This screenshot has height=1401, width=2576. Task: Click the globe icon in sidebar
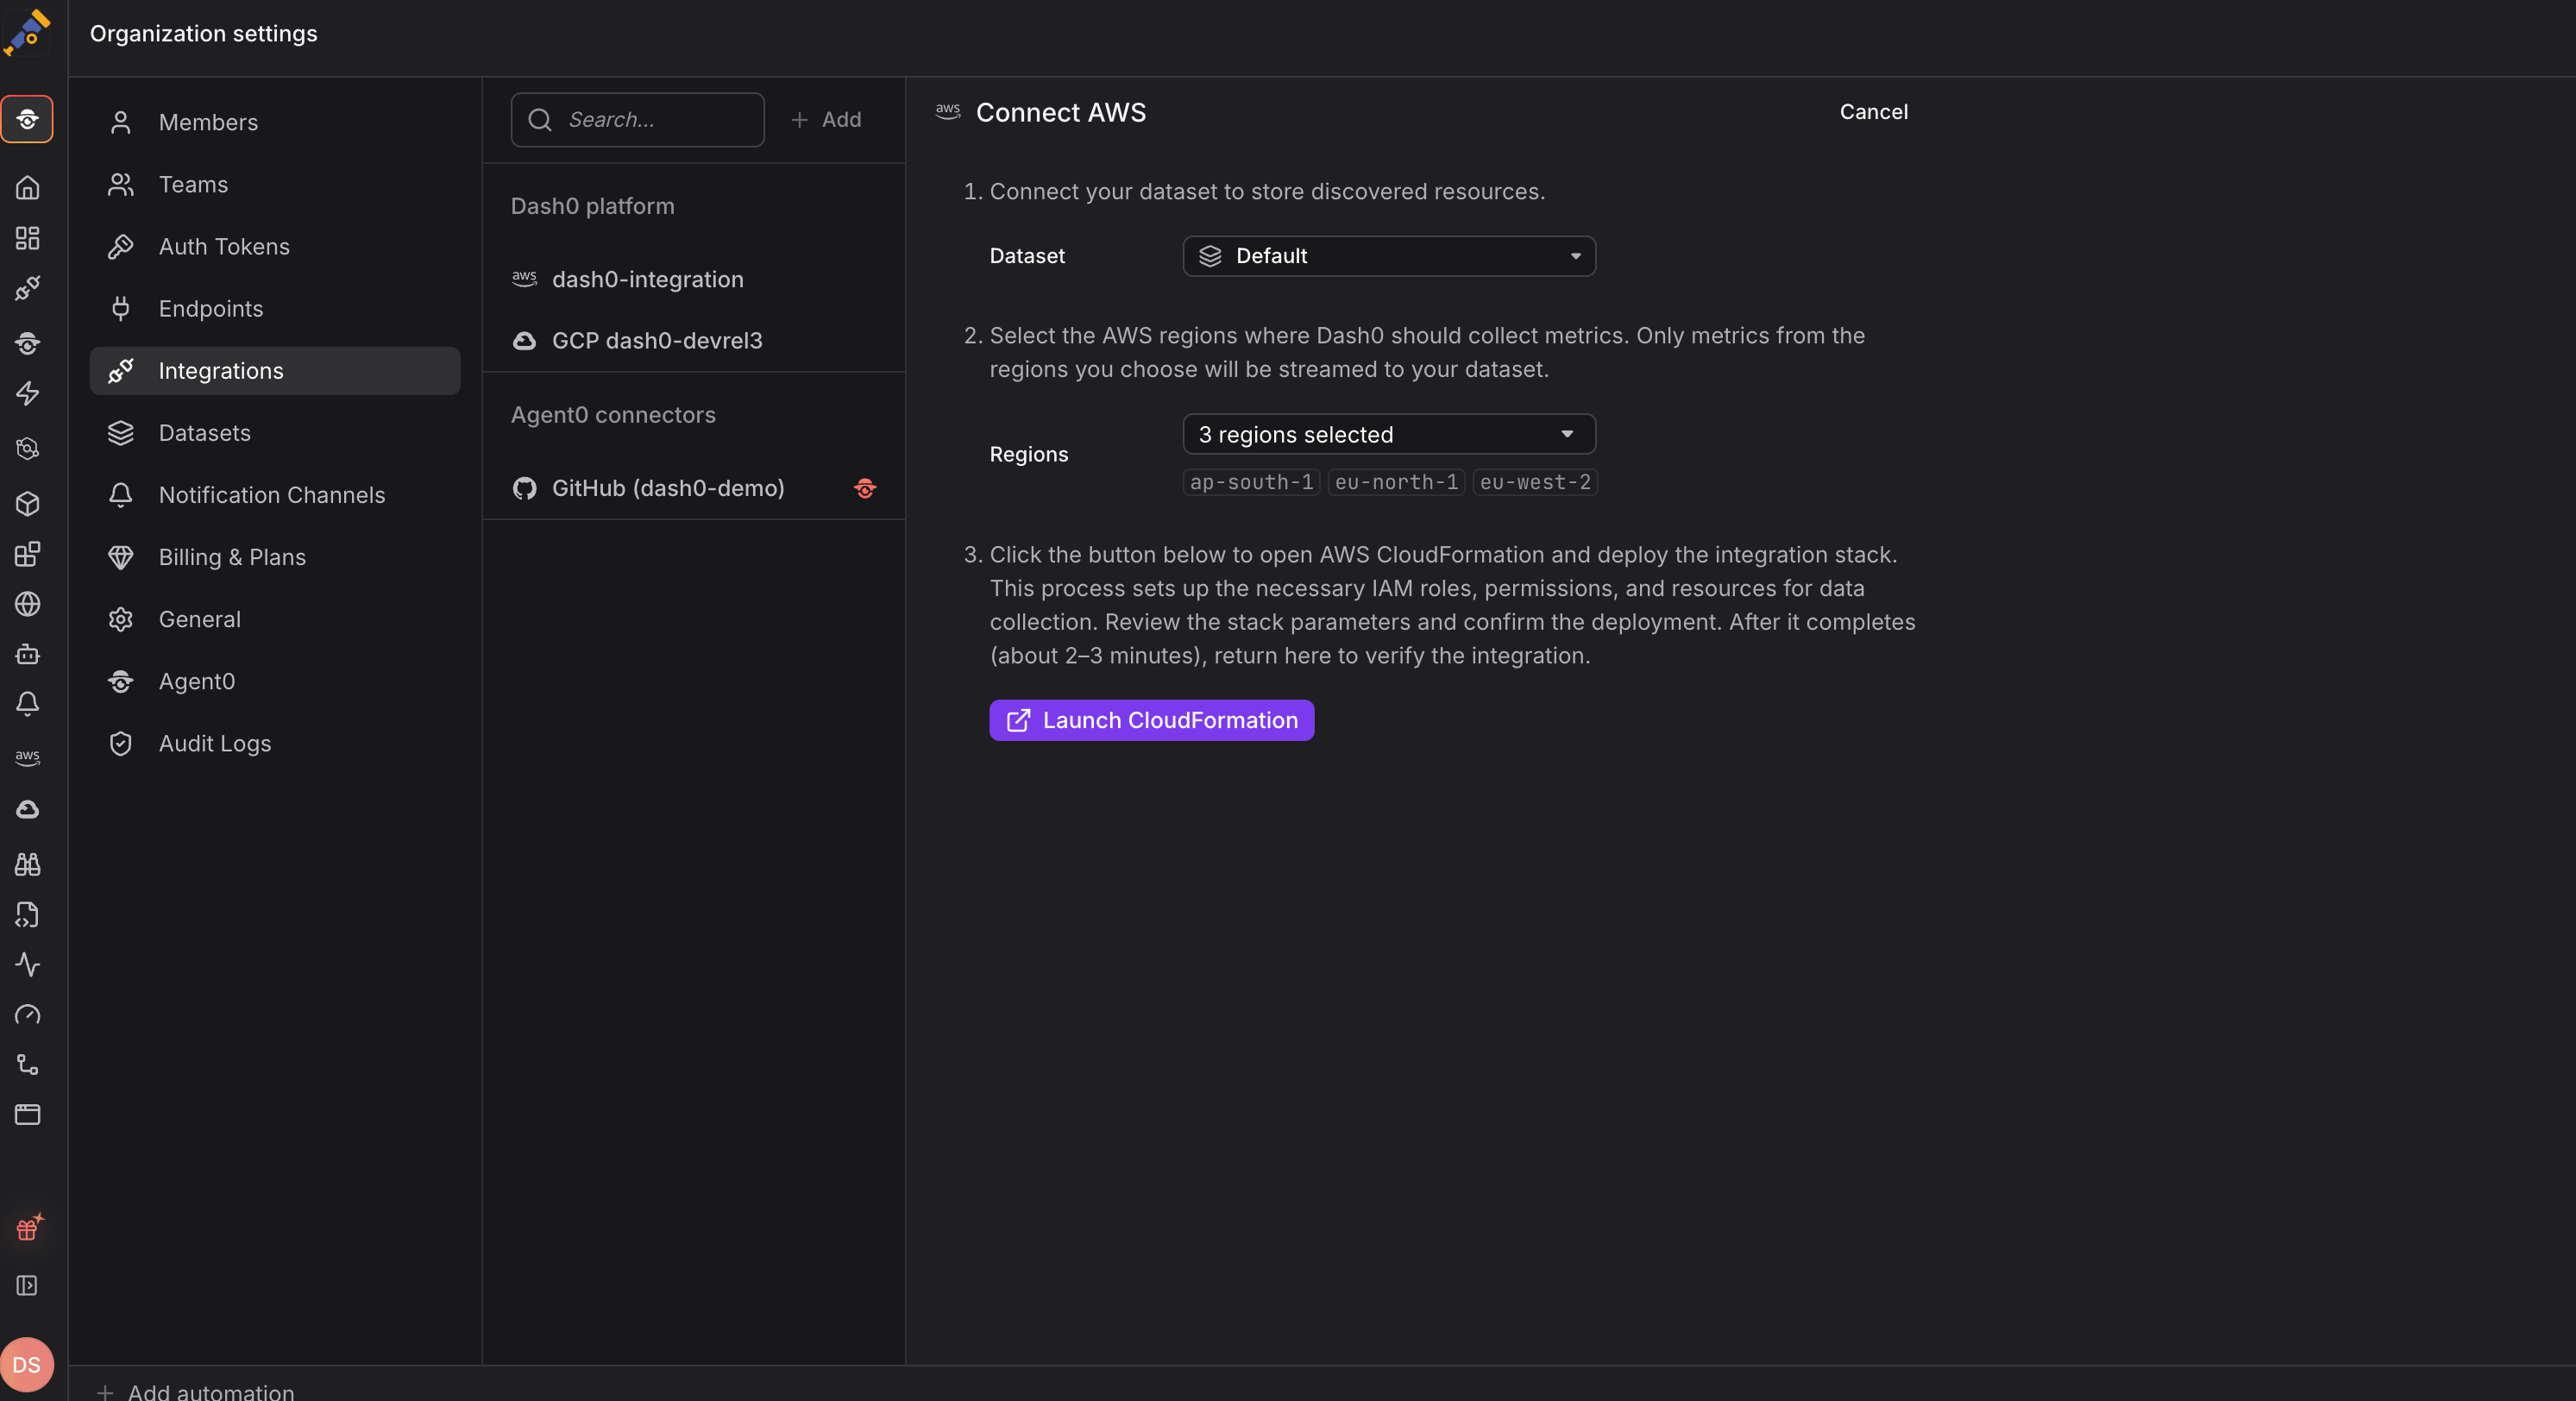27,604
